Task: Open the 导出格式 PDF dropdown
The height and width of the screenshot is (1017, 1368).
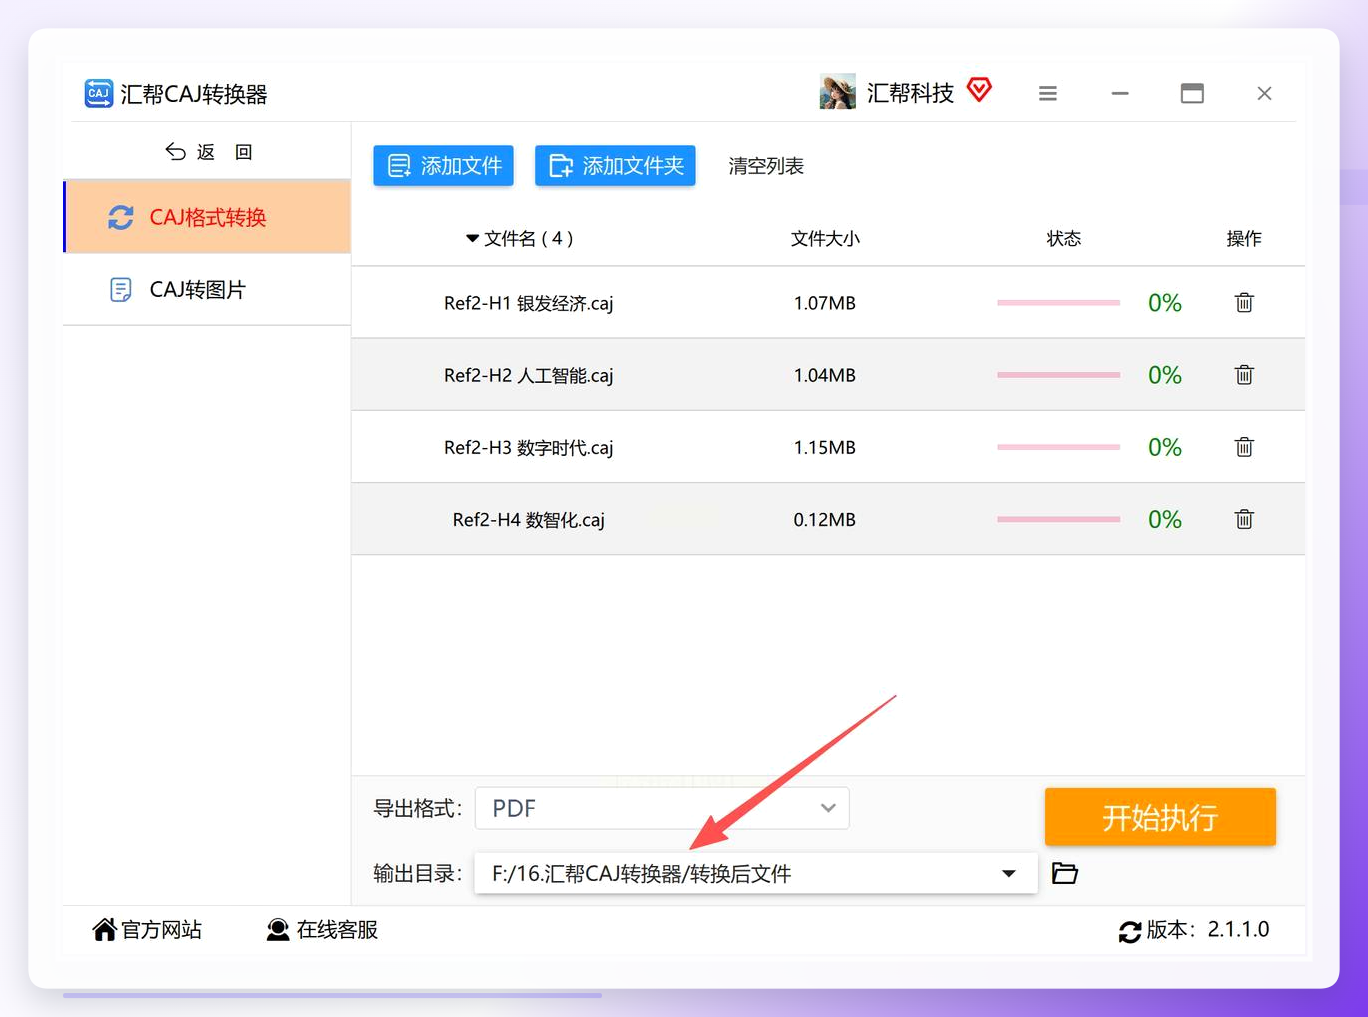Action: (x=662, y=808)
